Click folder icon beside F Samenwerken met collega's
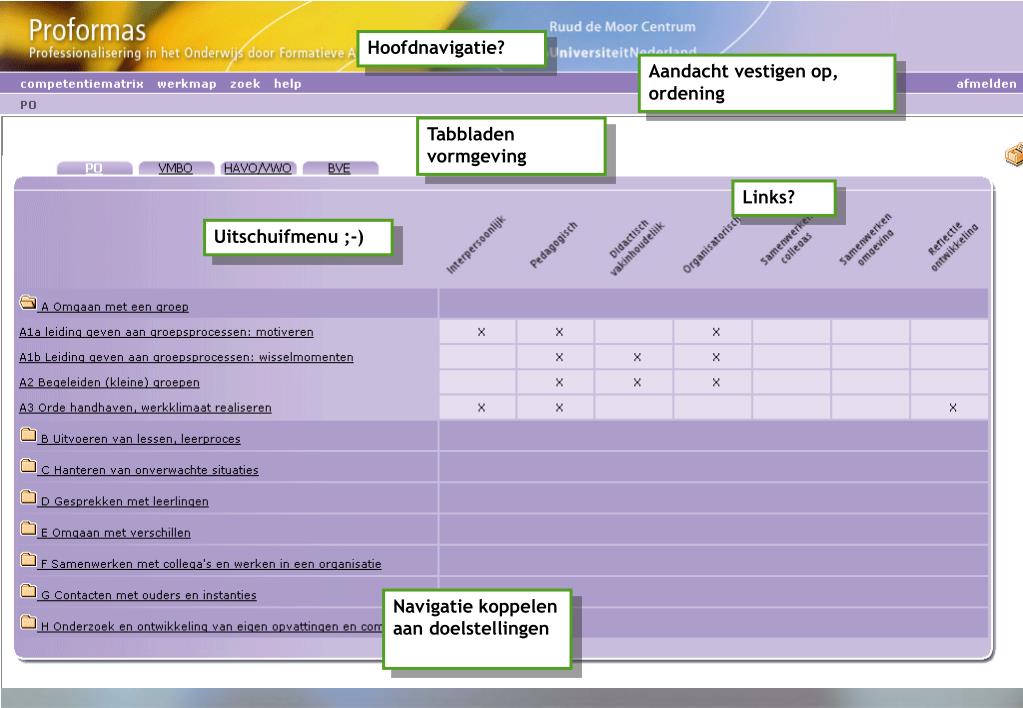The image size is (1023, 708). pos(28,560)
